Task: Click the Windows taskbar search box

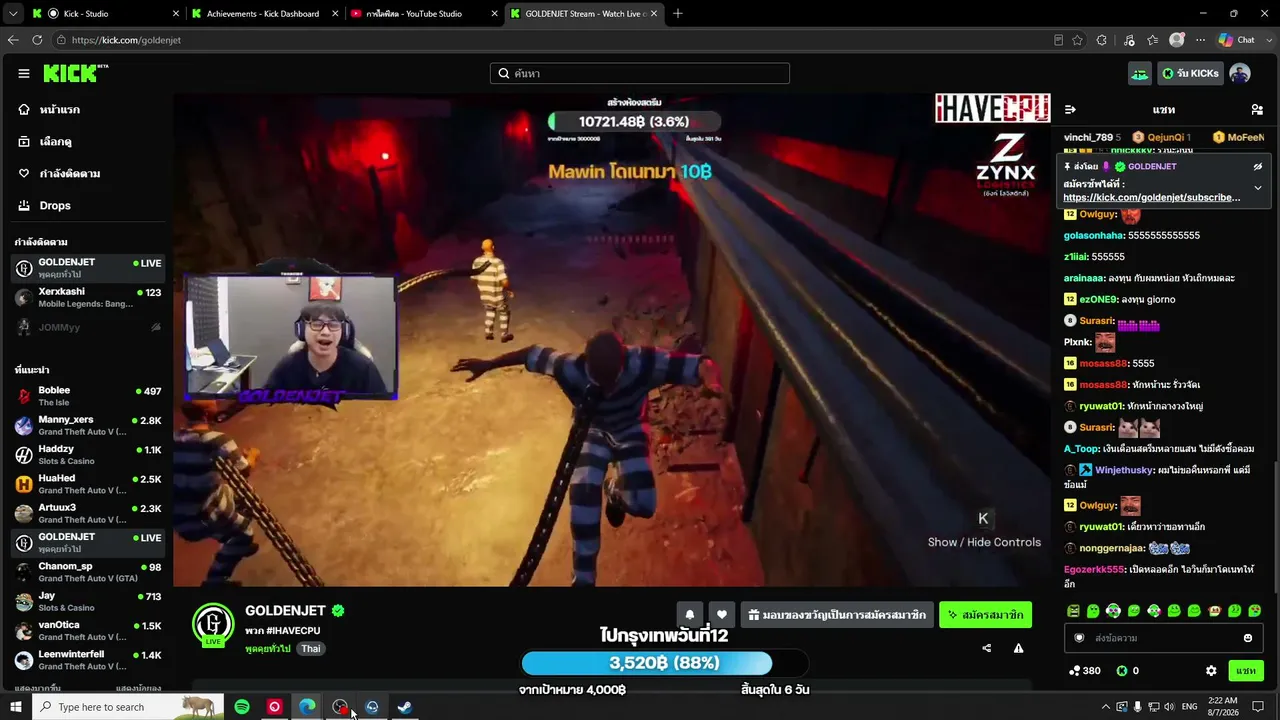Action: coord(128,707)
